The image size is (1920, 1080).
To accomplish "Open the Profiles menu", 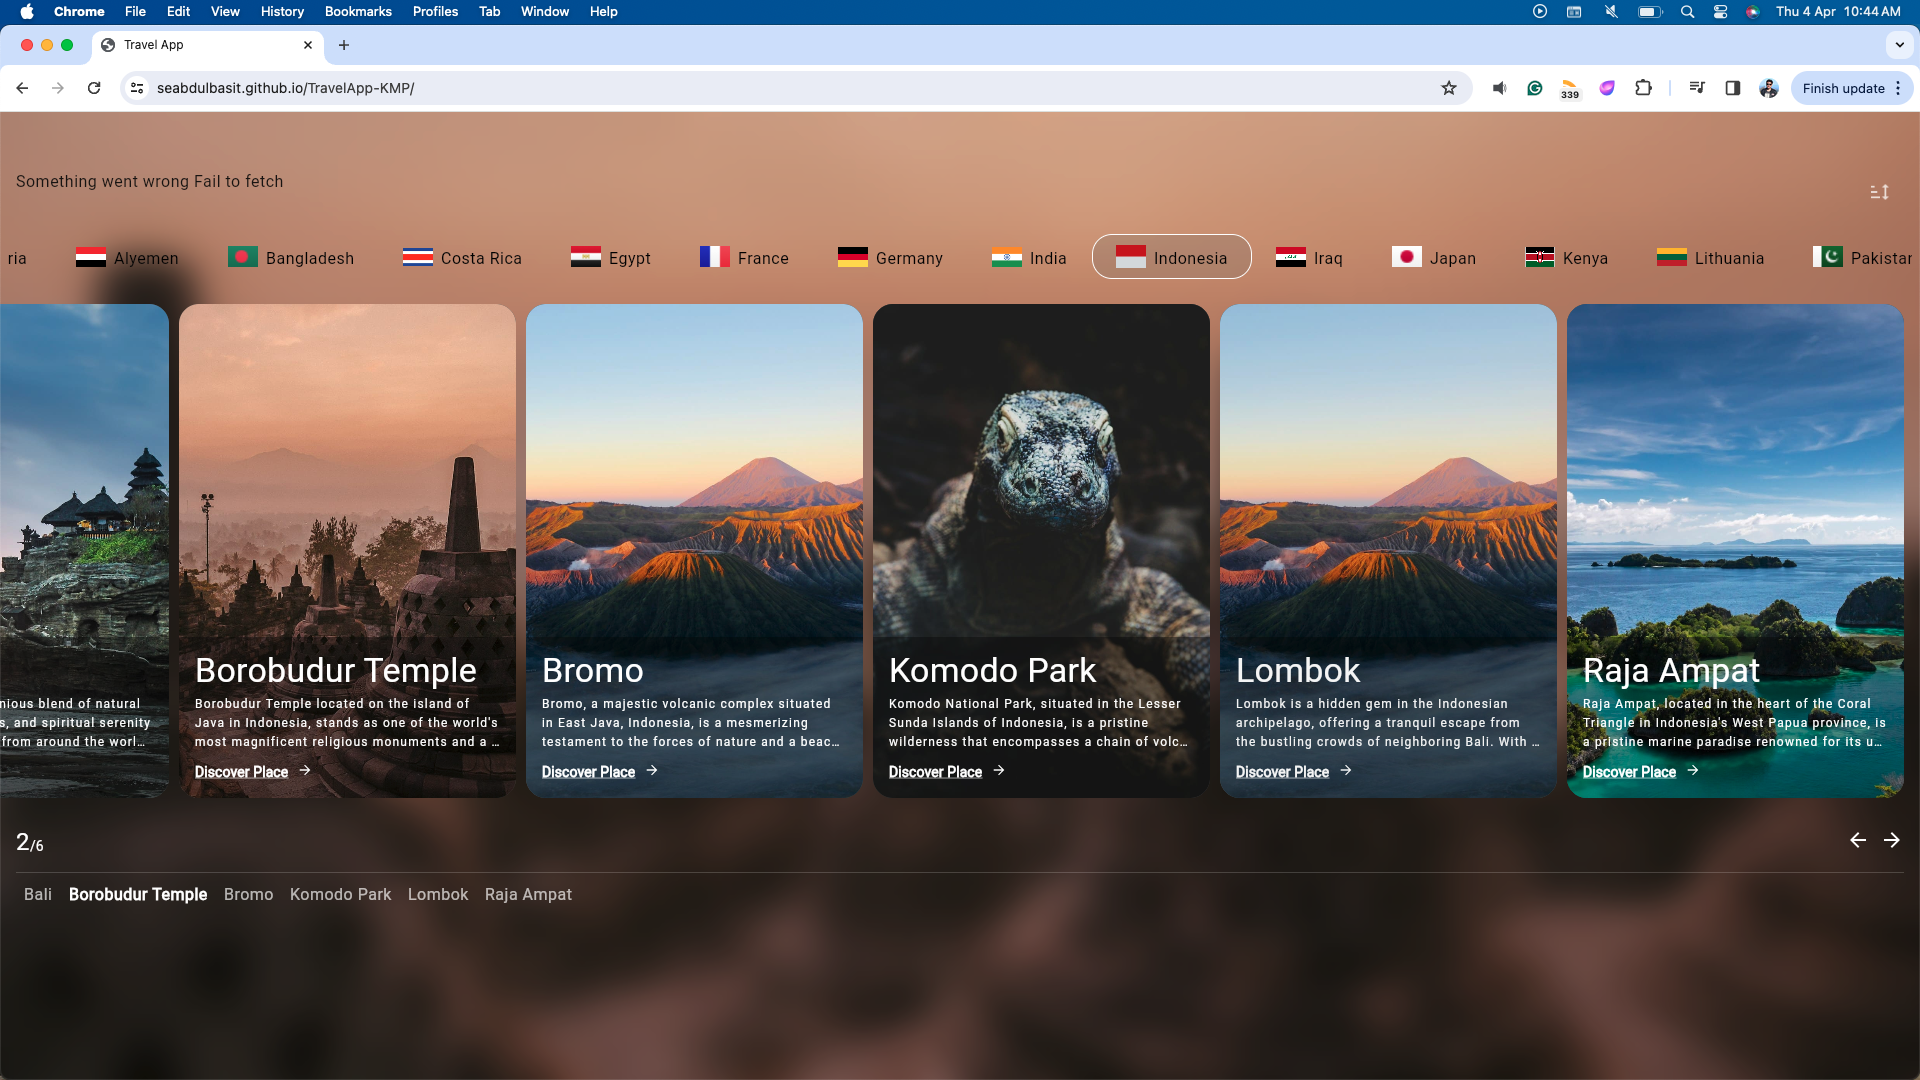I will (x=435, y=12).
